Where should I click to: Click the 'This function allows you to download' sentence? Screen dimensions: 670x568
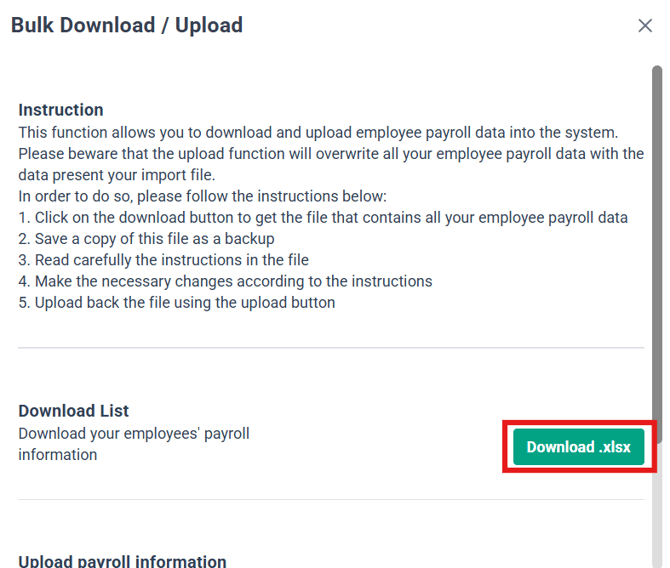318,132
